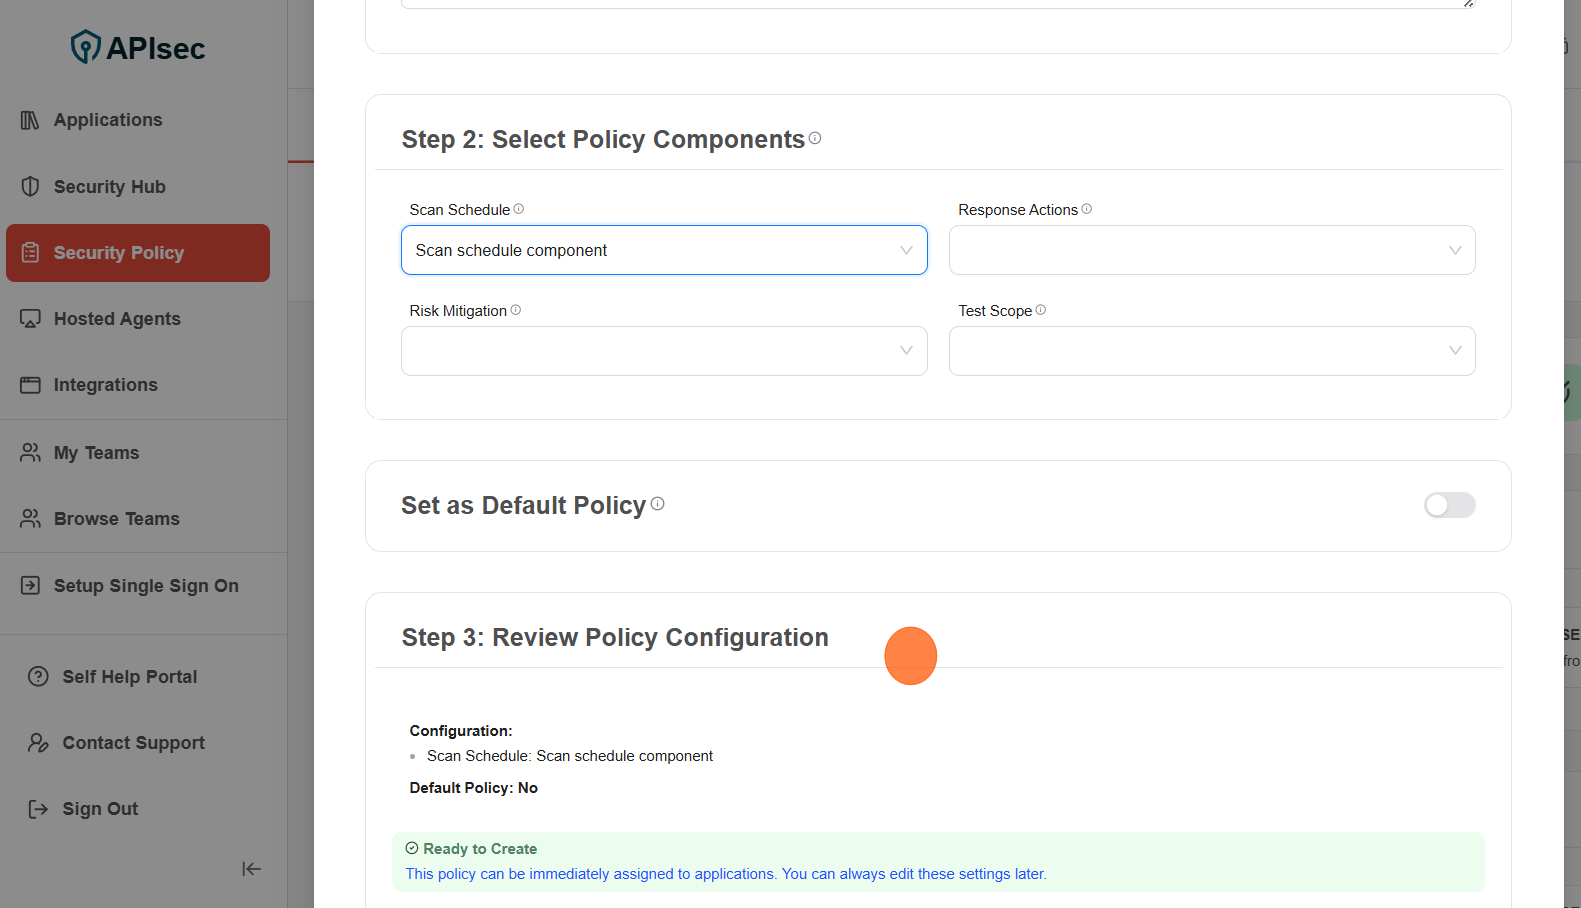Click the Hosted Agents icon in sidebar
This screenshot has height=908, width=1581.
click(x=30, y=319)
